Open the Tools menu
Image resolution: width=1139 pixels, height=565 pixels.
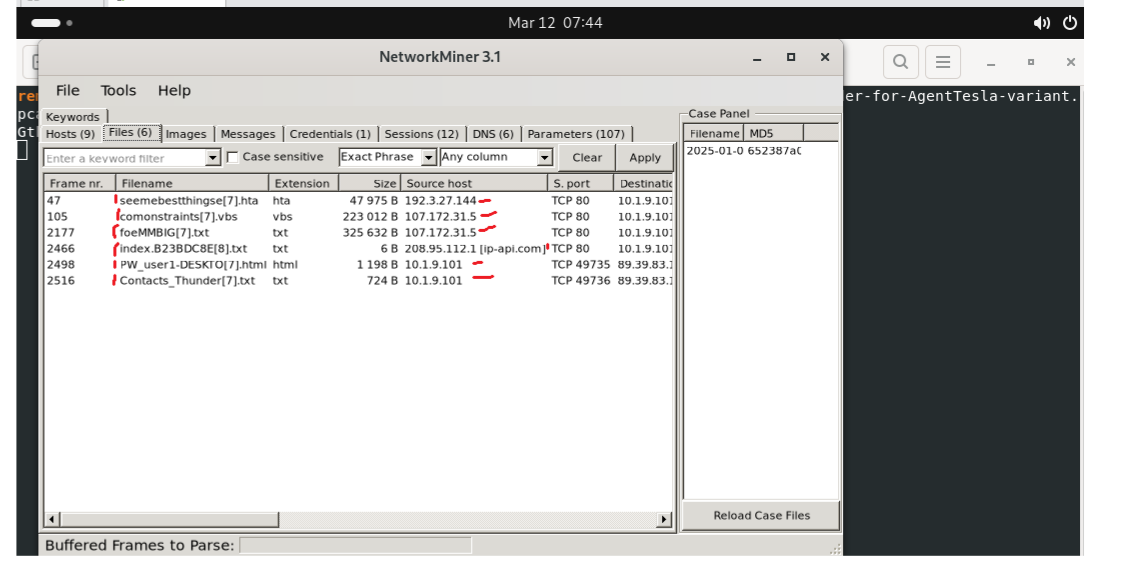(118, 91)
